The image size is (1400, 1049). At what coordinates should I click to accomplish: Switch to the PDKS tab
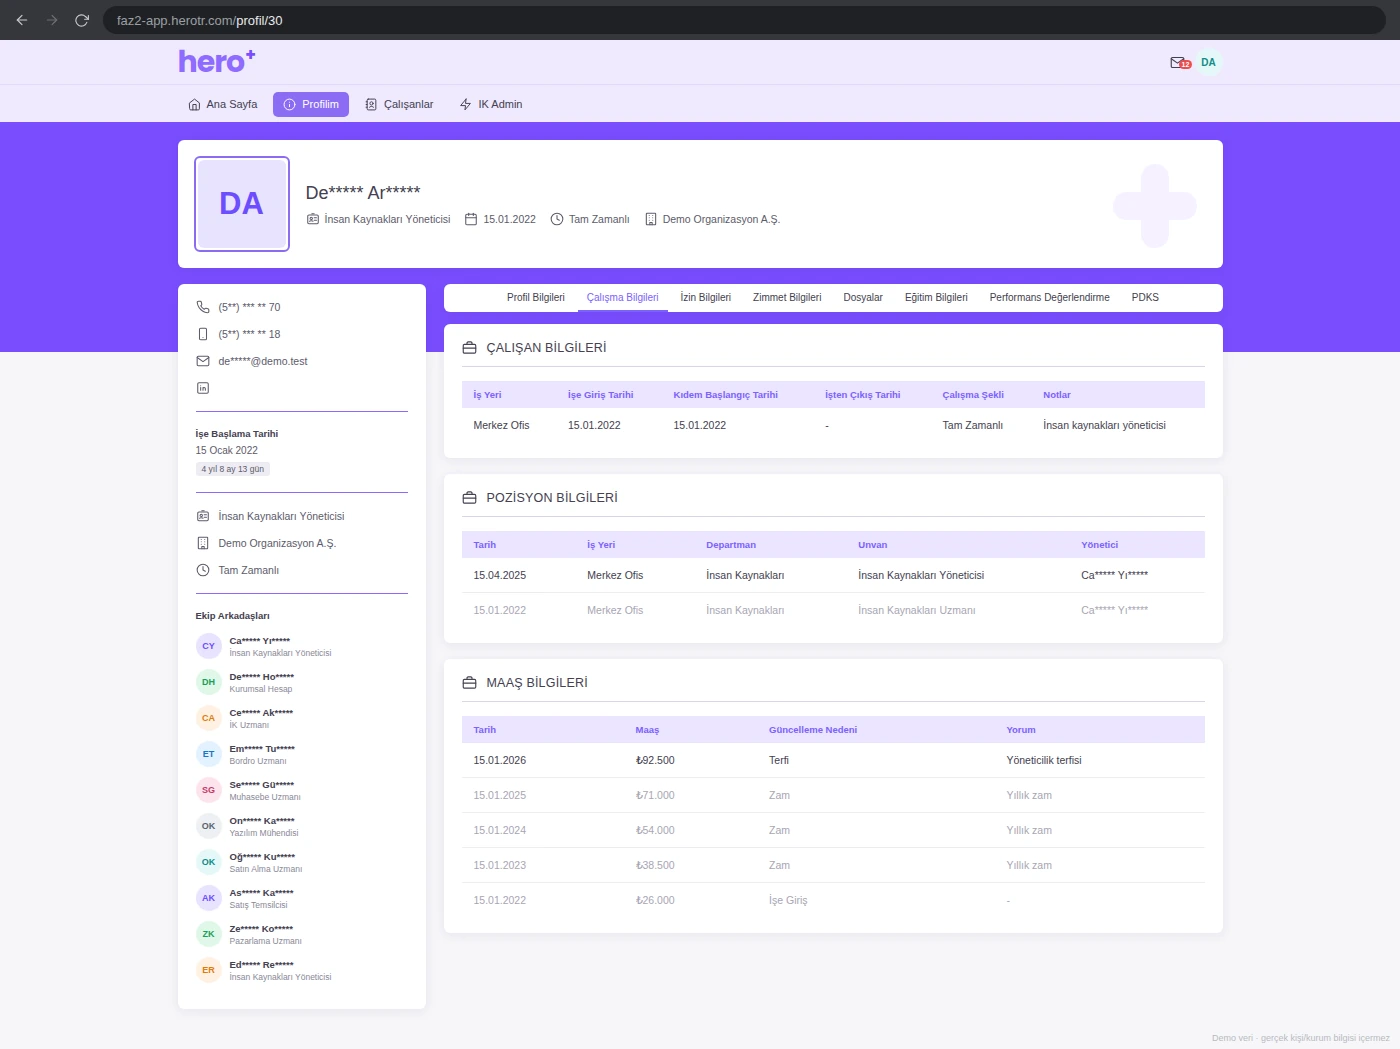[x=1145, y=297]
